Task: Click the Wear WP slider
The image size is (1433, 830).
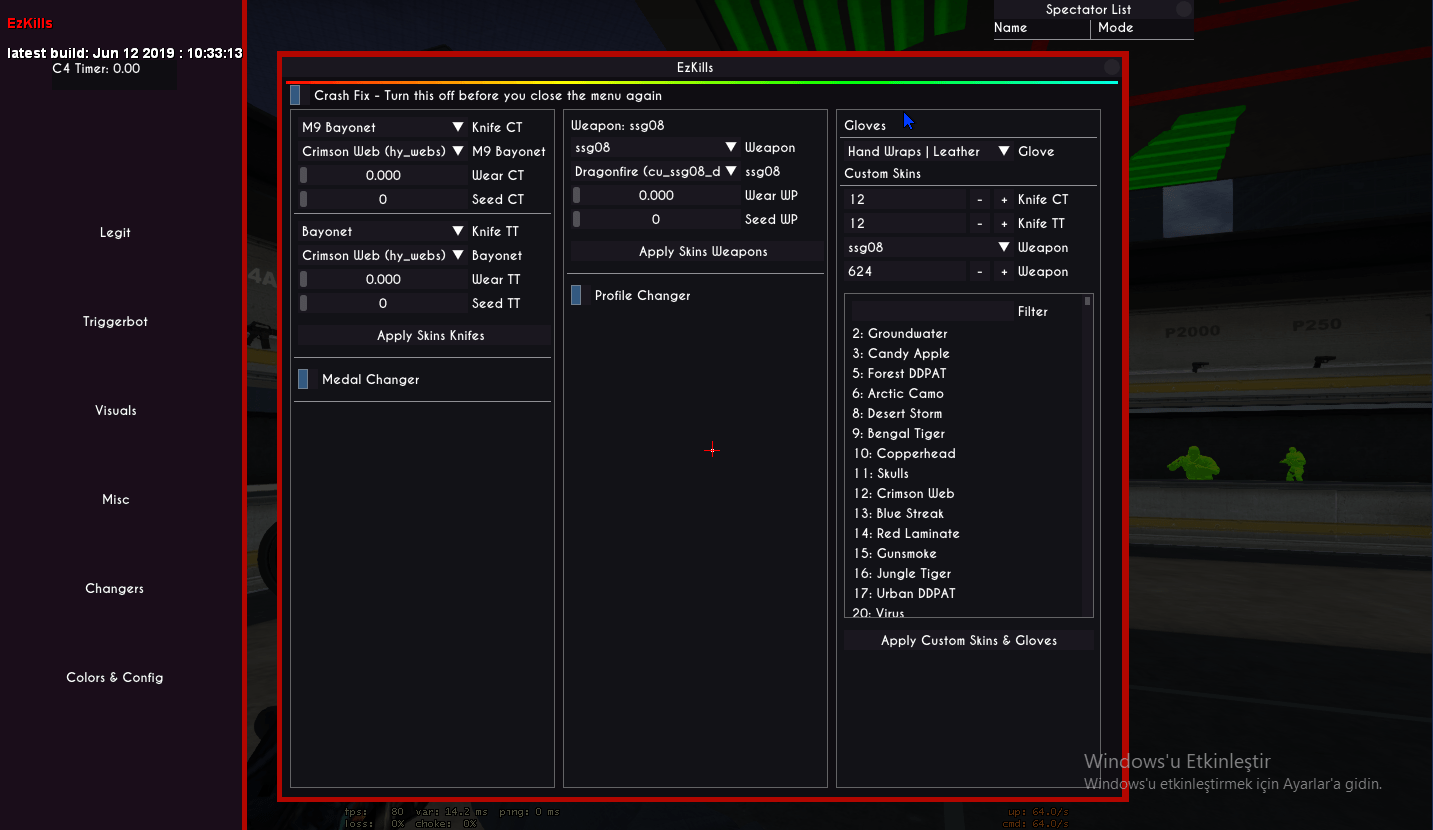Action: tap(656, 195)
